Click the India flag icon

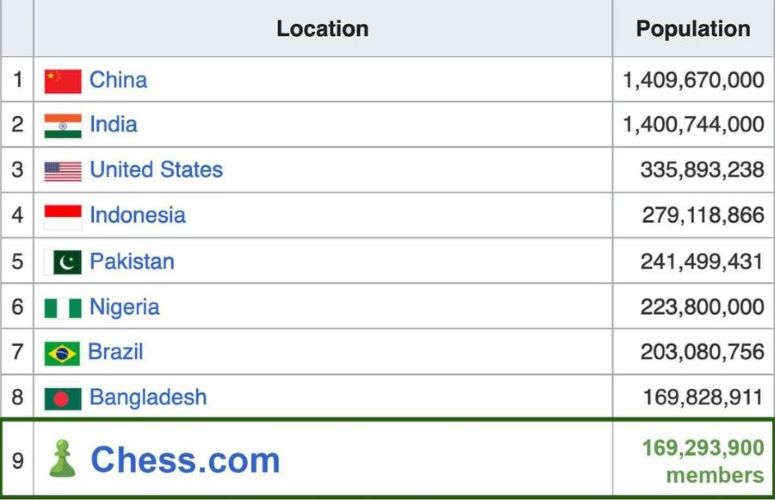pos(62,126)
